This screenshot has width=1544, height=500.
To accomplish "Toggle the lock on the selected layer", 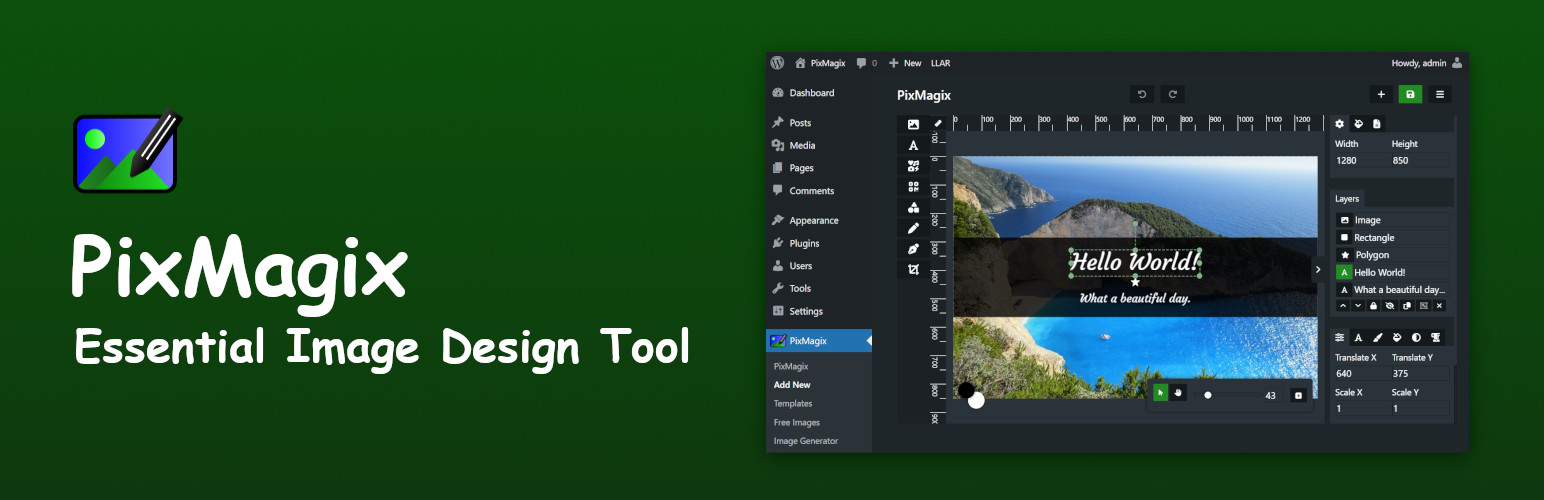I will [x=1373, y=305].
